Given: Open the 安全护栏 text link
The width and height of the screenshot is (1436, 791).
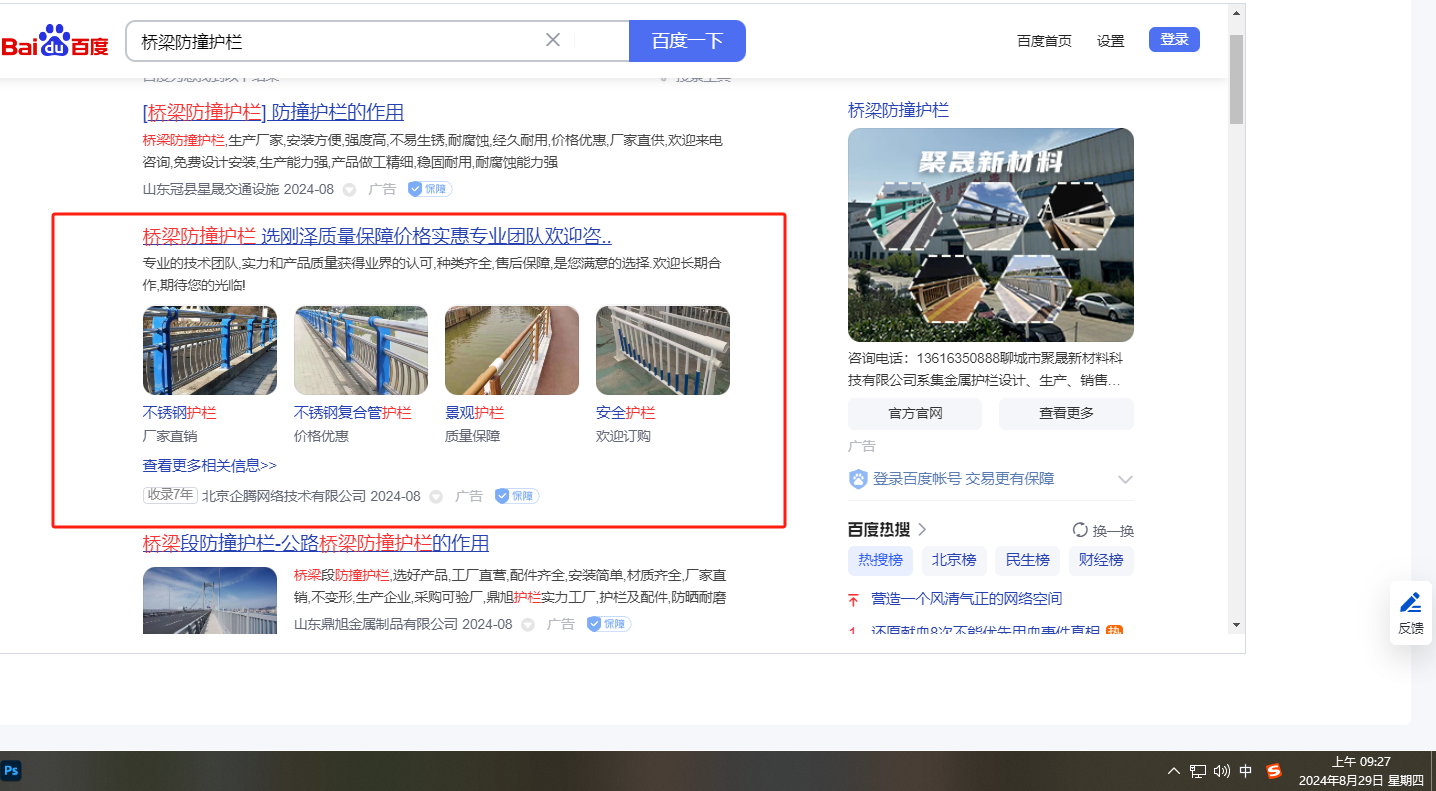Looking at the screenshot, I should click(626, 413).
